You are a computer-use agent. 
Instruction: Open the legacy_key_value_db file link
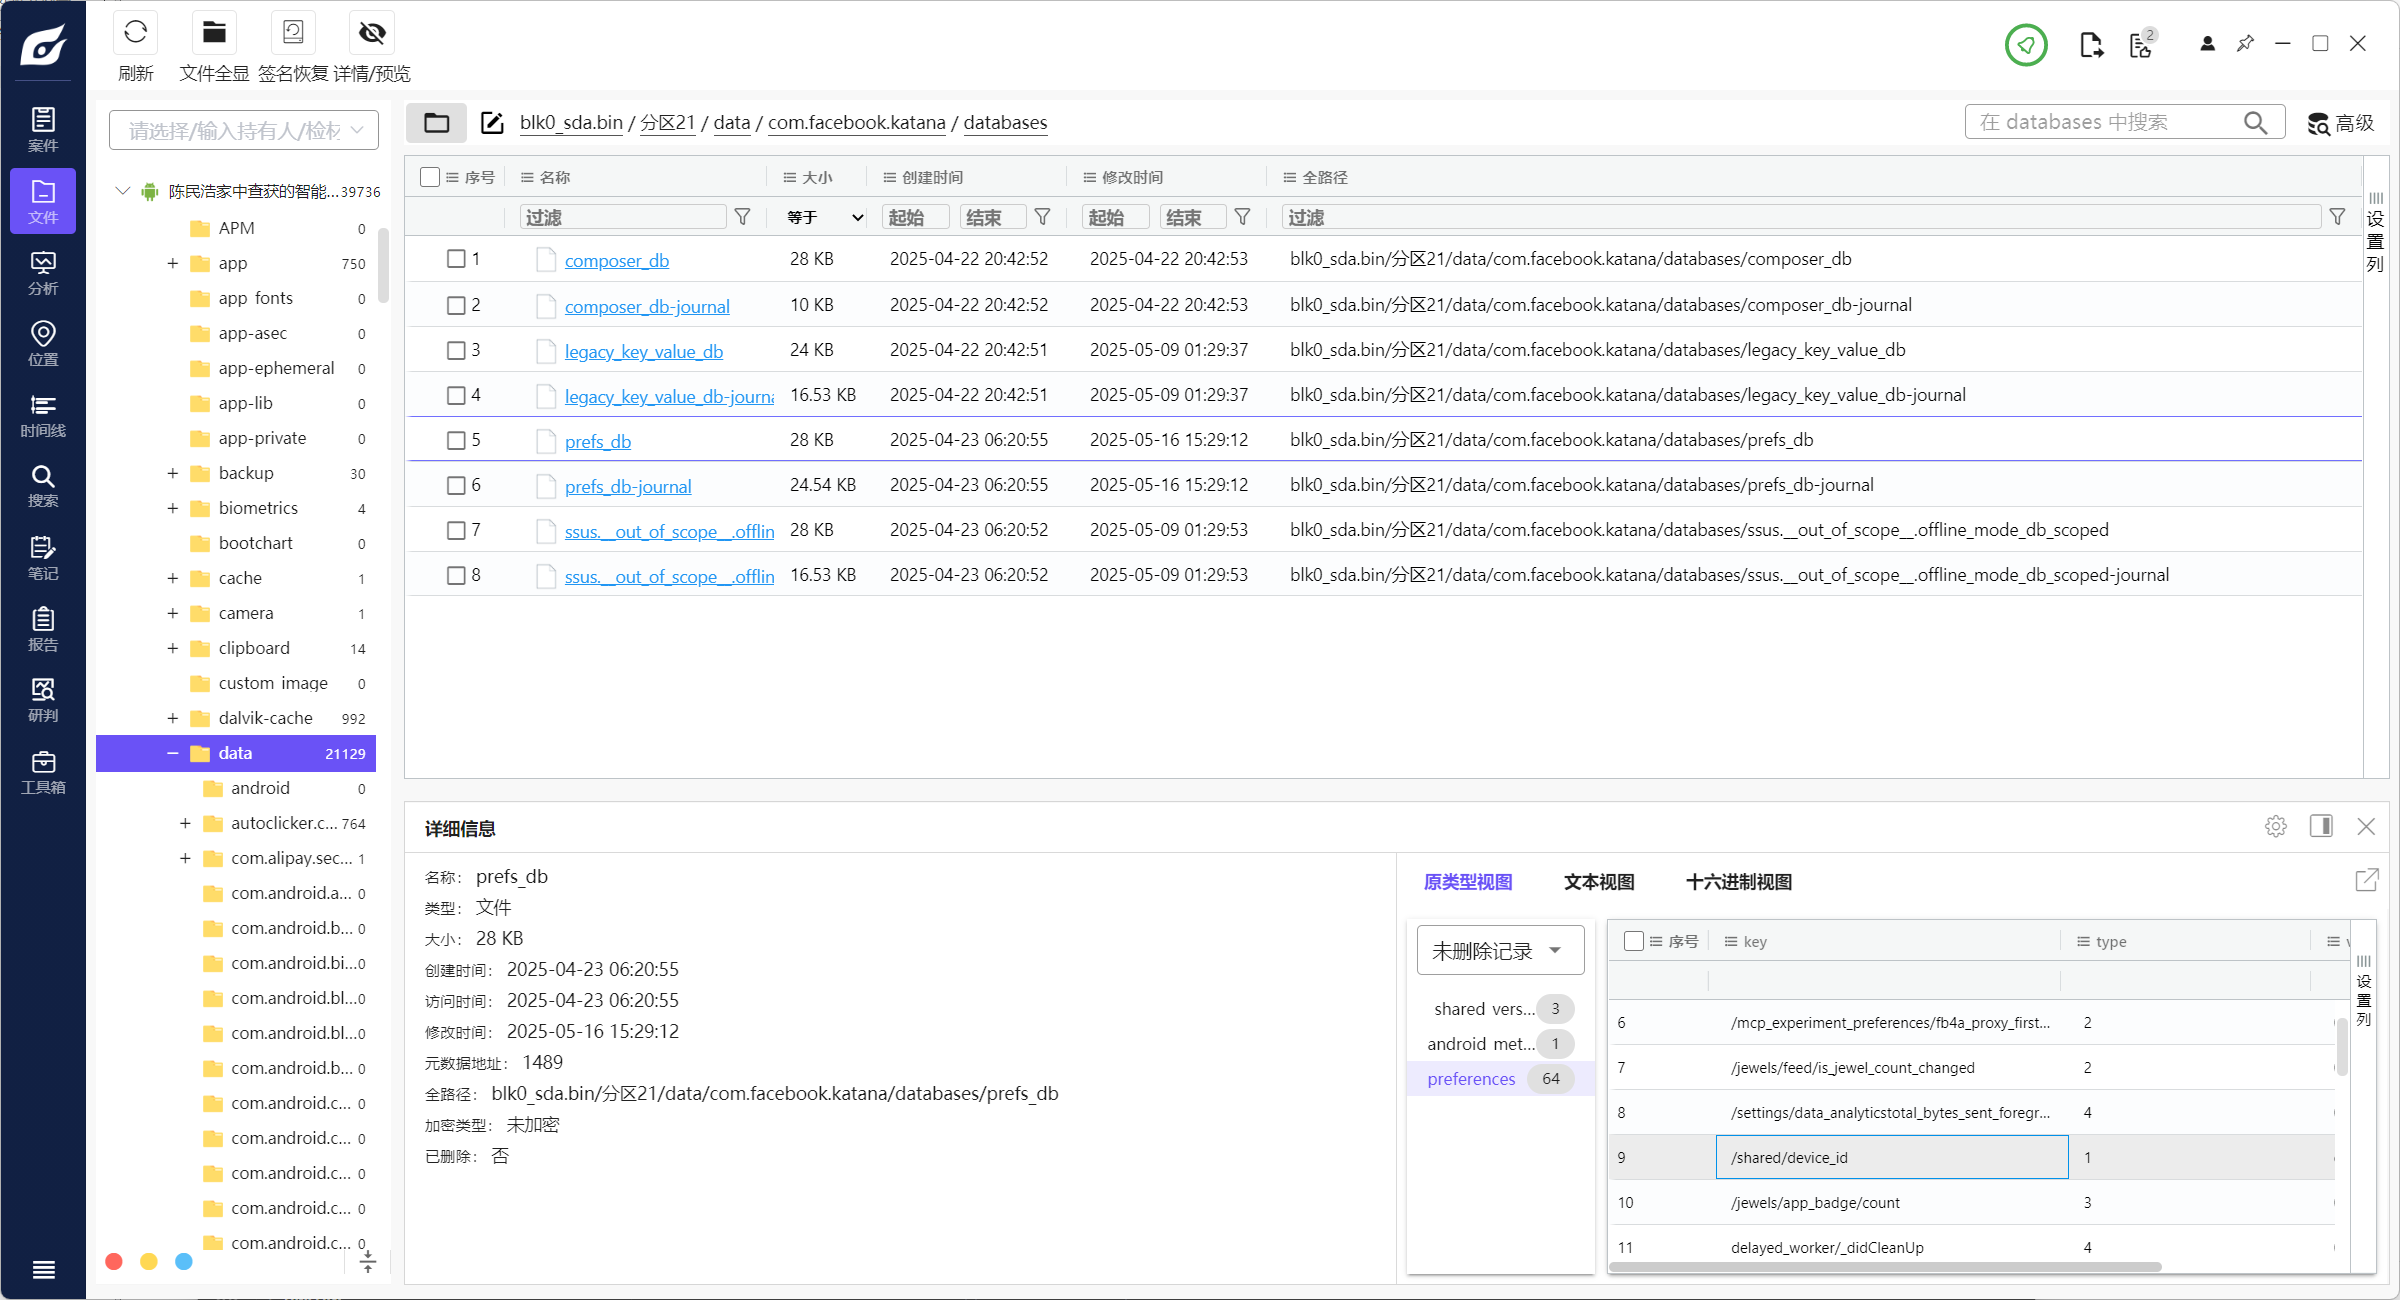pyautogui.click(x=643, y=351)
